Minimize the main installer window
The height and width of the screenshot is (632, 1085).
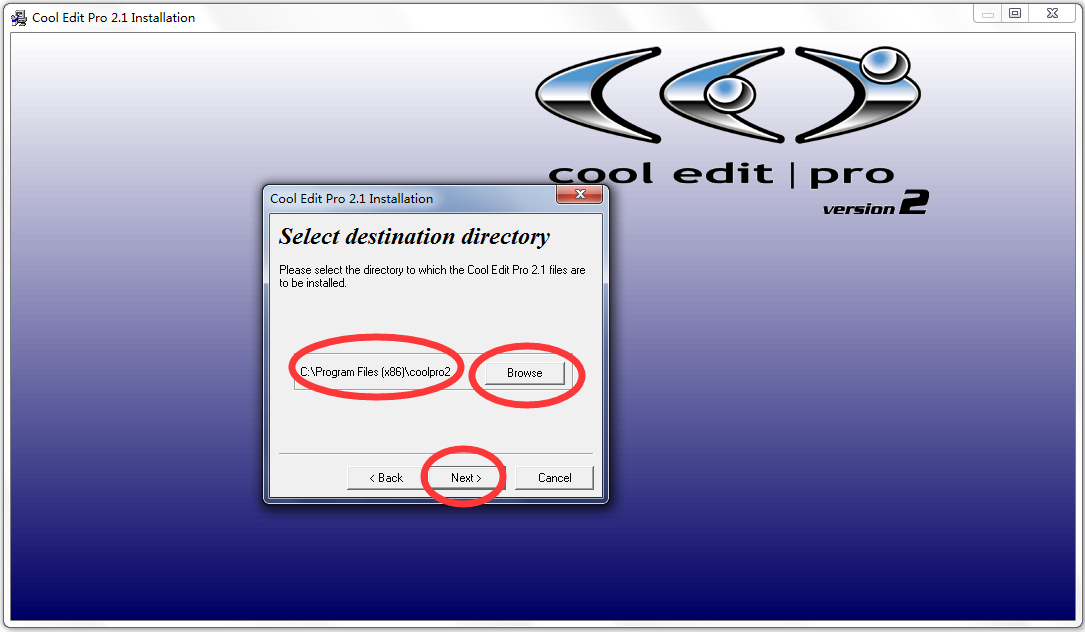pyautogui.click(x=987, y=14)
